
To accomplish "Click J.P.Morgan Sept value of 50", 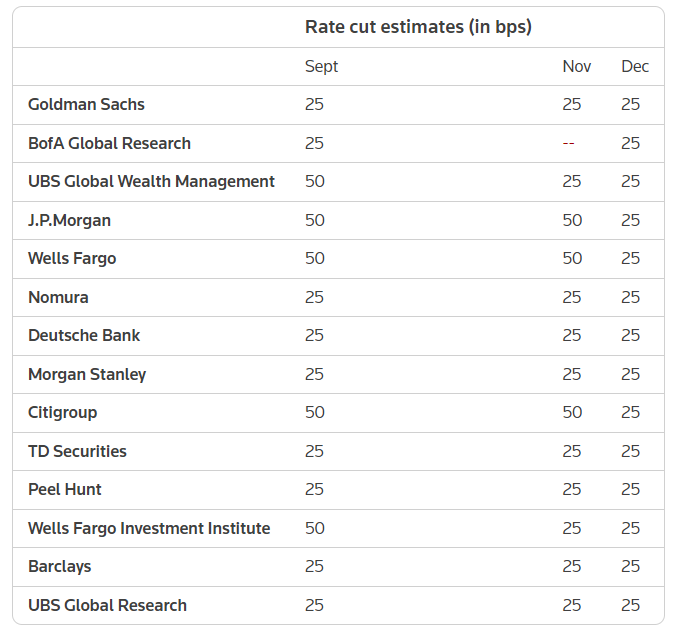I will click(x=315, y=220).
